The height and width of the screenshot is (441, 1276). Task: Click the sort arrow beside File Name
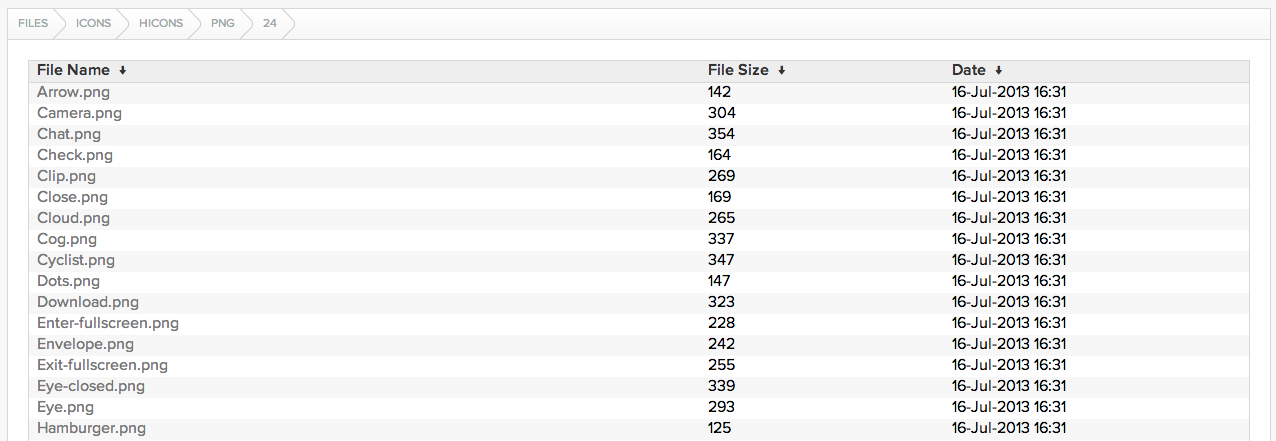pos(122,71)
